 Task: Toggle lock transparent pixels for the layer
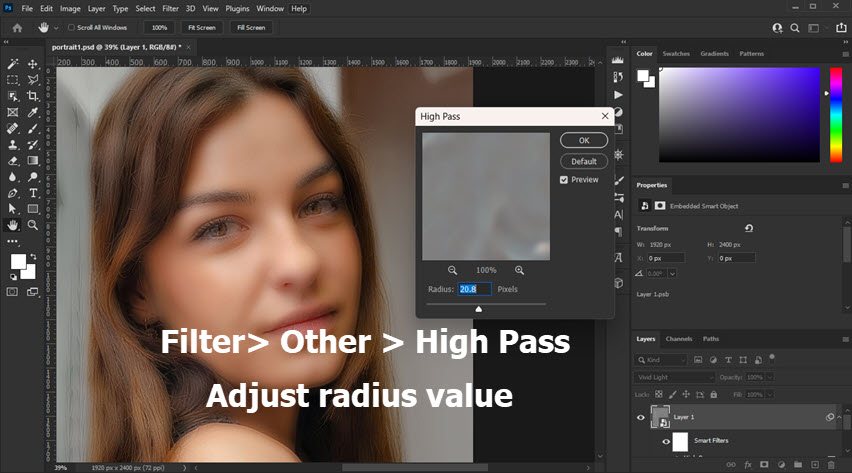point(659,395)
